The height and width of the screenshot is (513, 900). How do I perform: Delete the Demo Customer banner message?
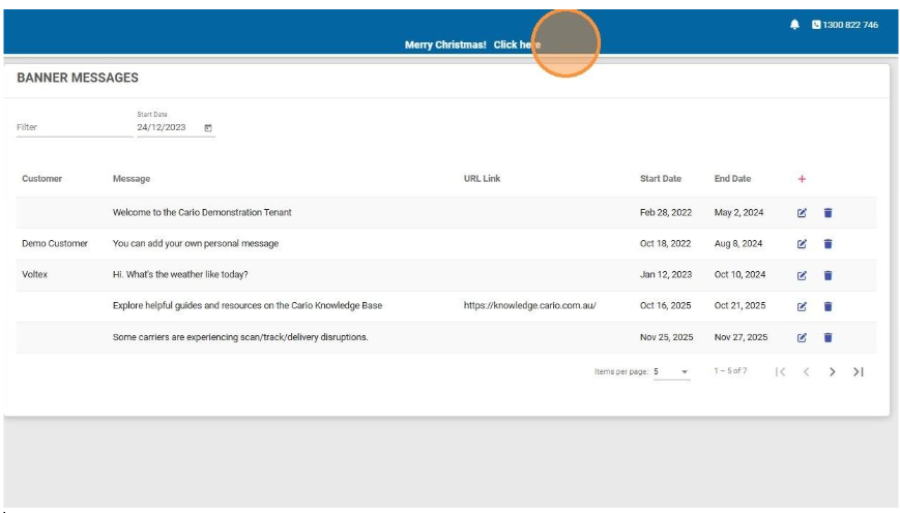pos(827,244)
